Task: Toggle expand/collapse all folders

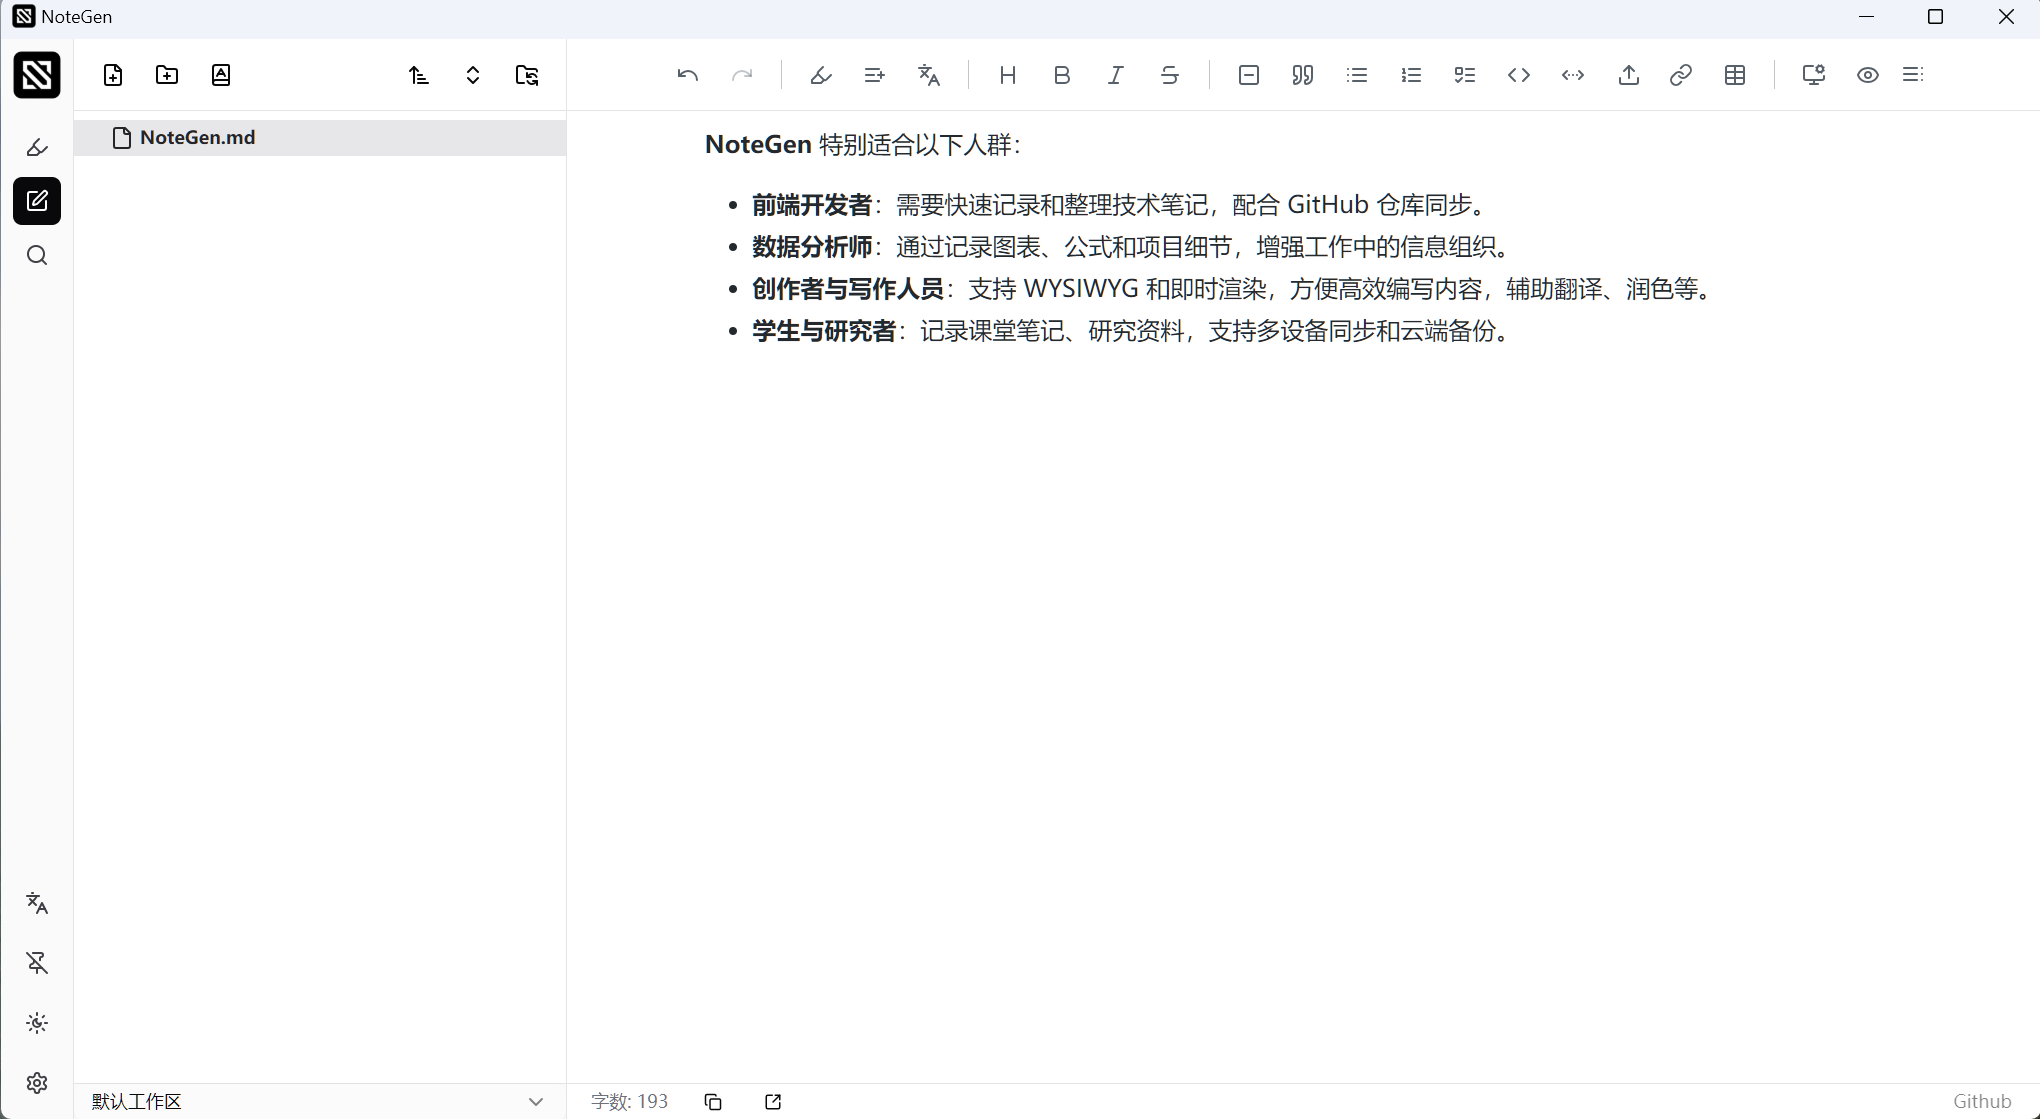Action: click(473, 75)
